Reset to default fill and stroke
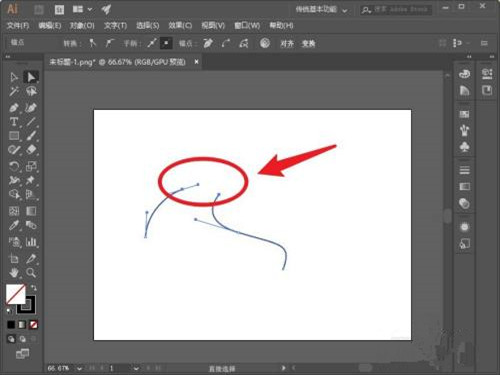Screen dimensions: 500x375 pos(9,311)
